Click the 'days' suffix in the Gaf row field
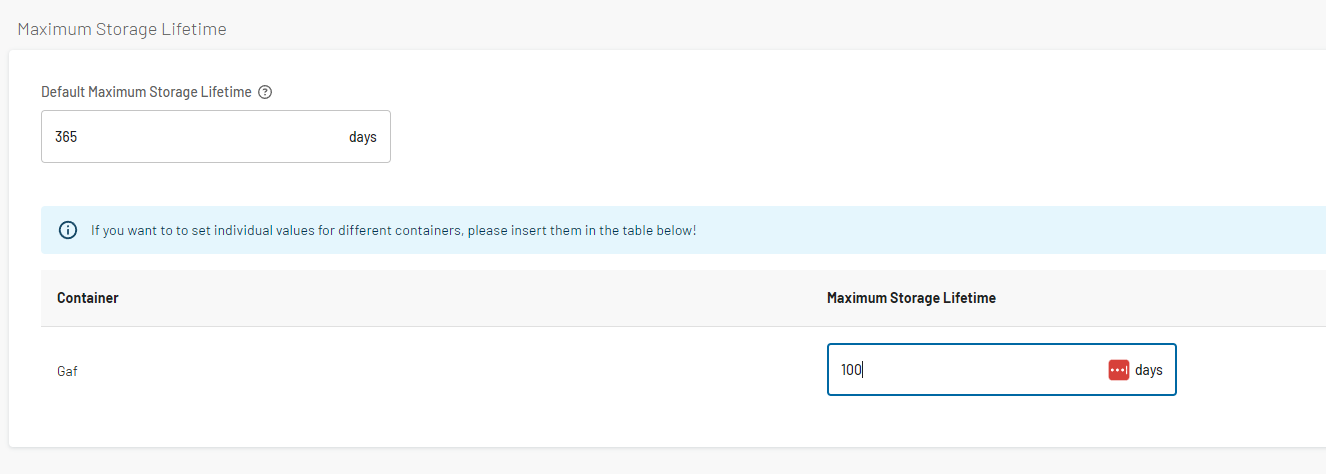1326x474 pixels. (x=1149, y=370)
